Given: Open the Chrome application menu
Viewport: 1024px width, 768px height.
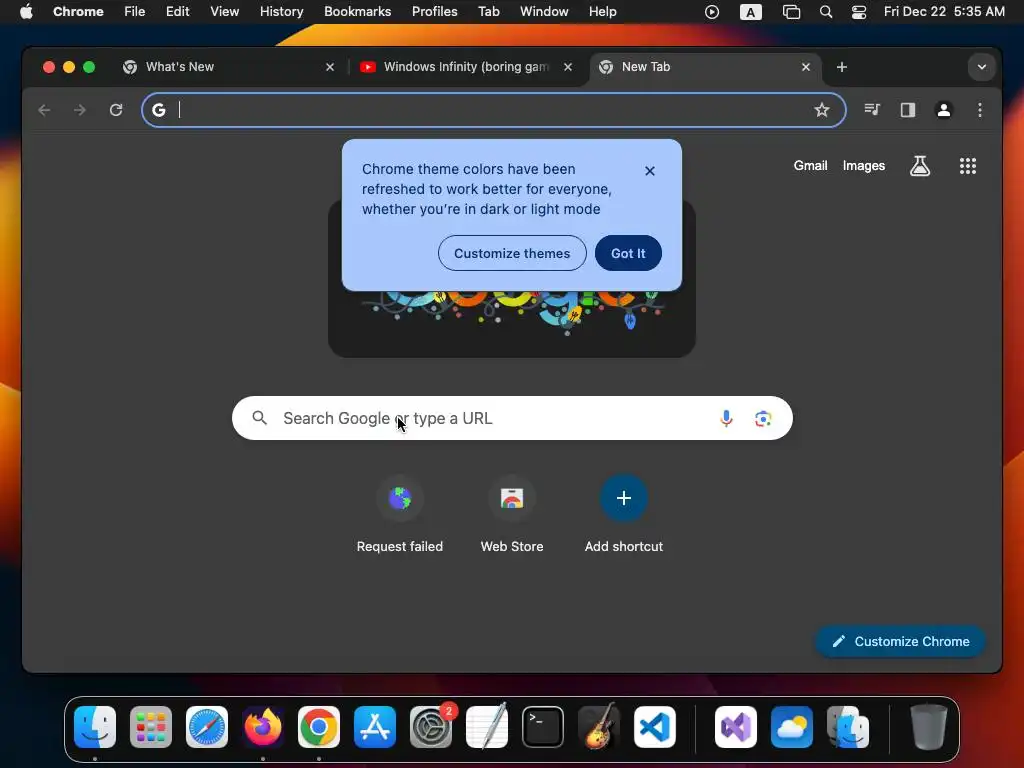Looking at the screenshot, I should (x=78, y=12).
